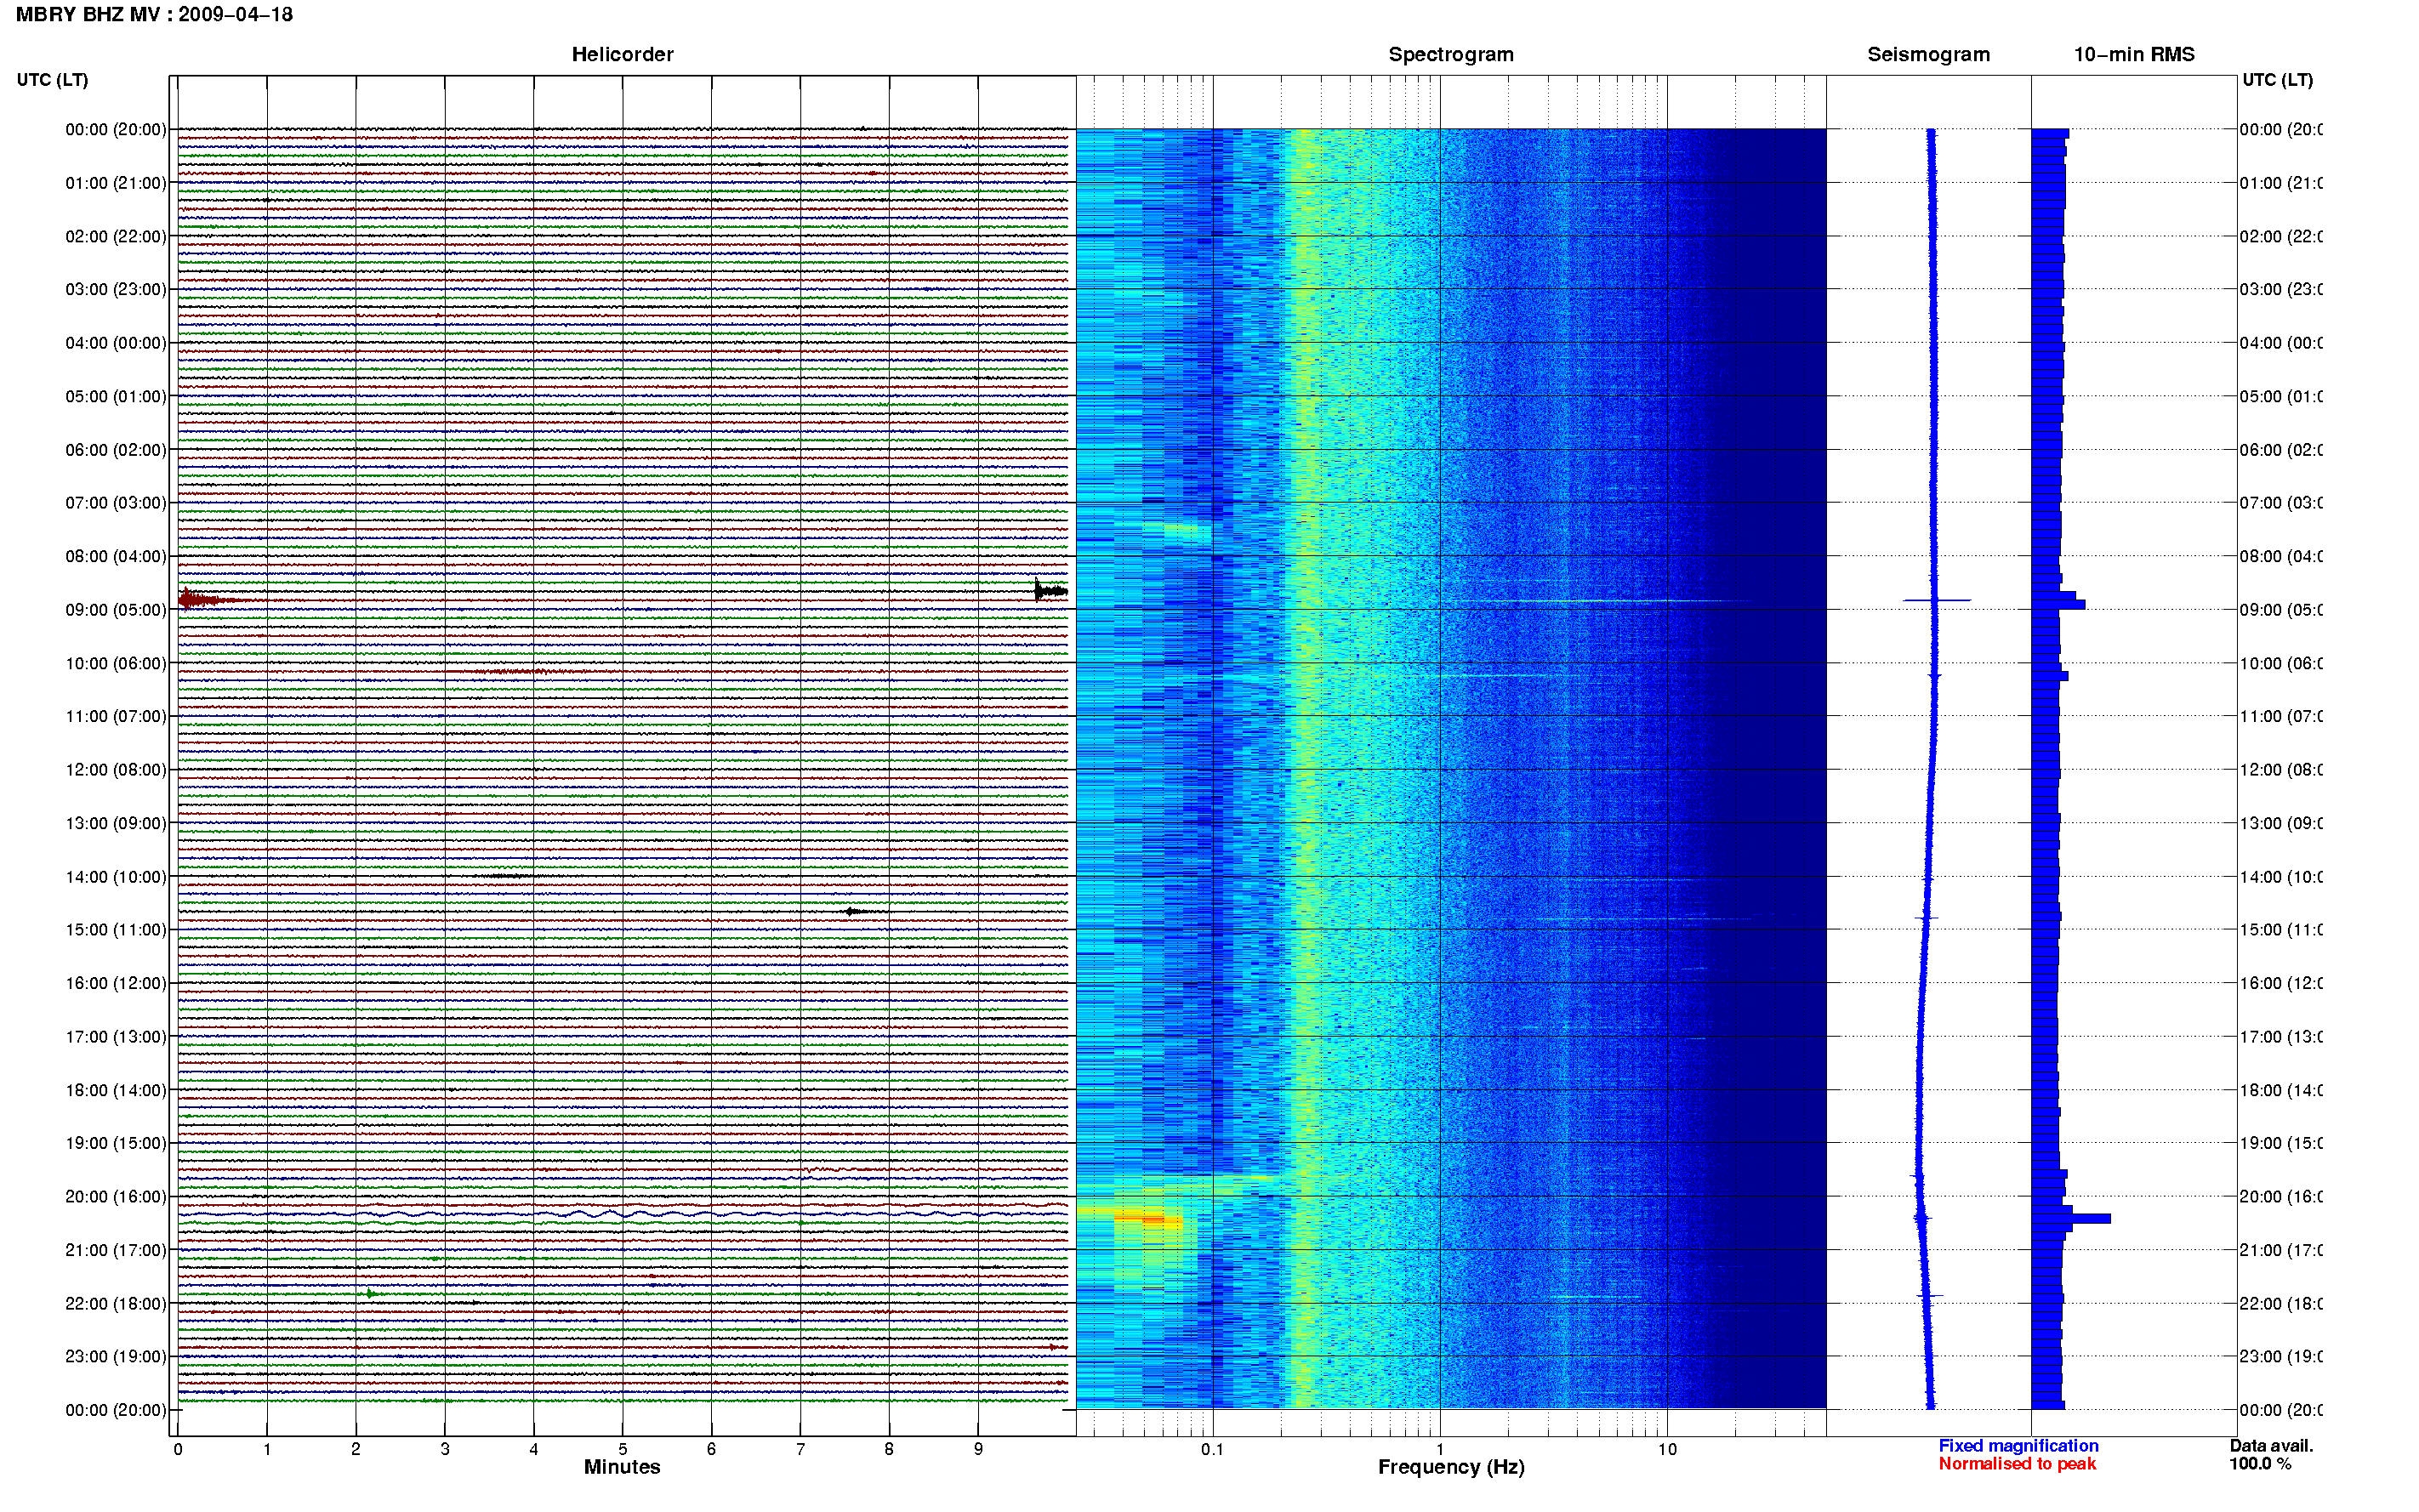The width and height of the screenshot is (2419, 1512).
Task: Select the 10-min RMS heading
Action: click(x=2133, y=54)
